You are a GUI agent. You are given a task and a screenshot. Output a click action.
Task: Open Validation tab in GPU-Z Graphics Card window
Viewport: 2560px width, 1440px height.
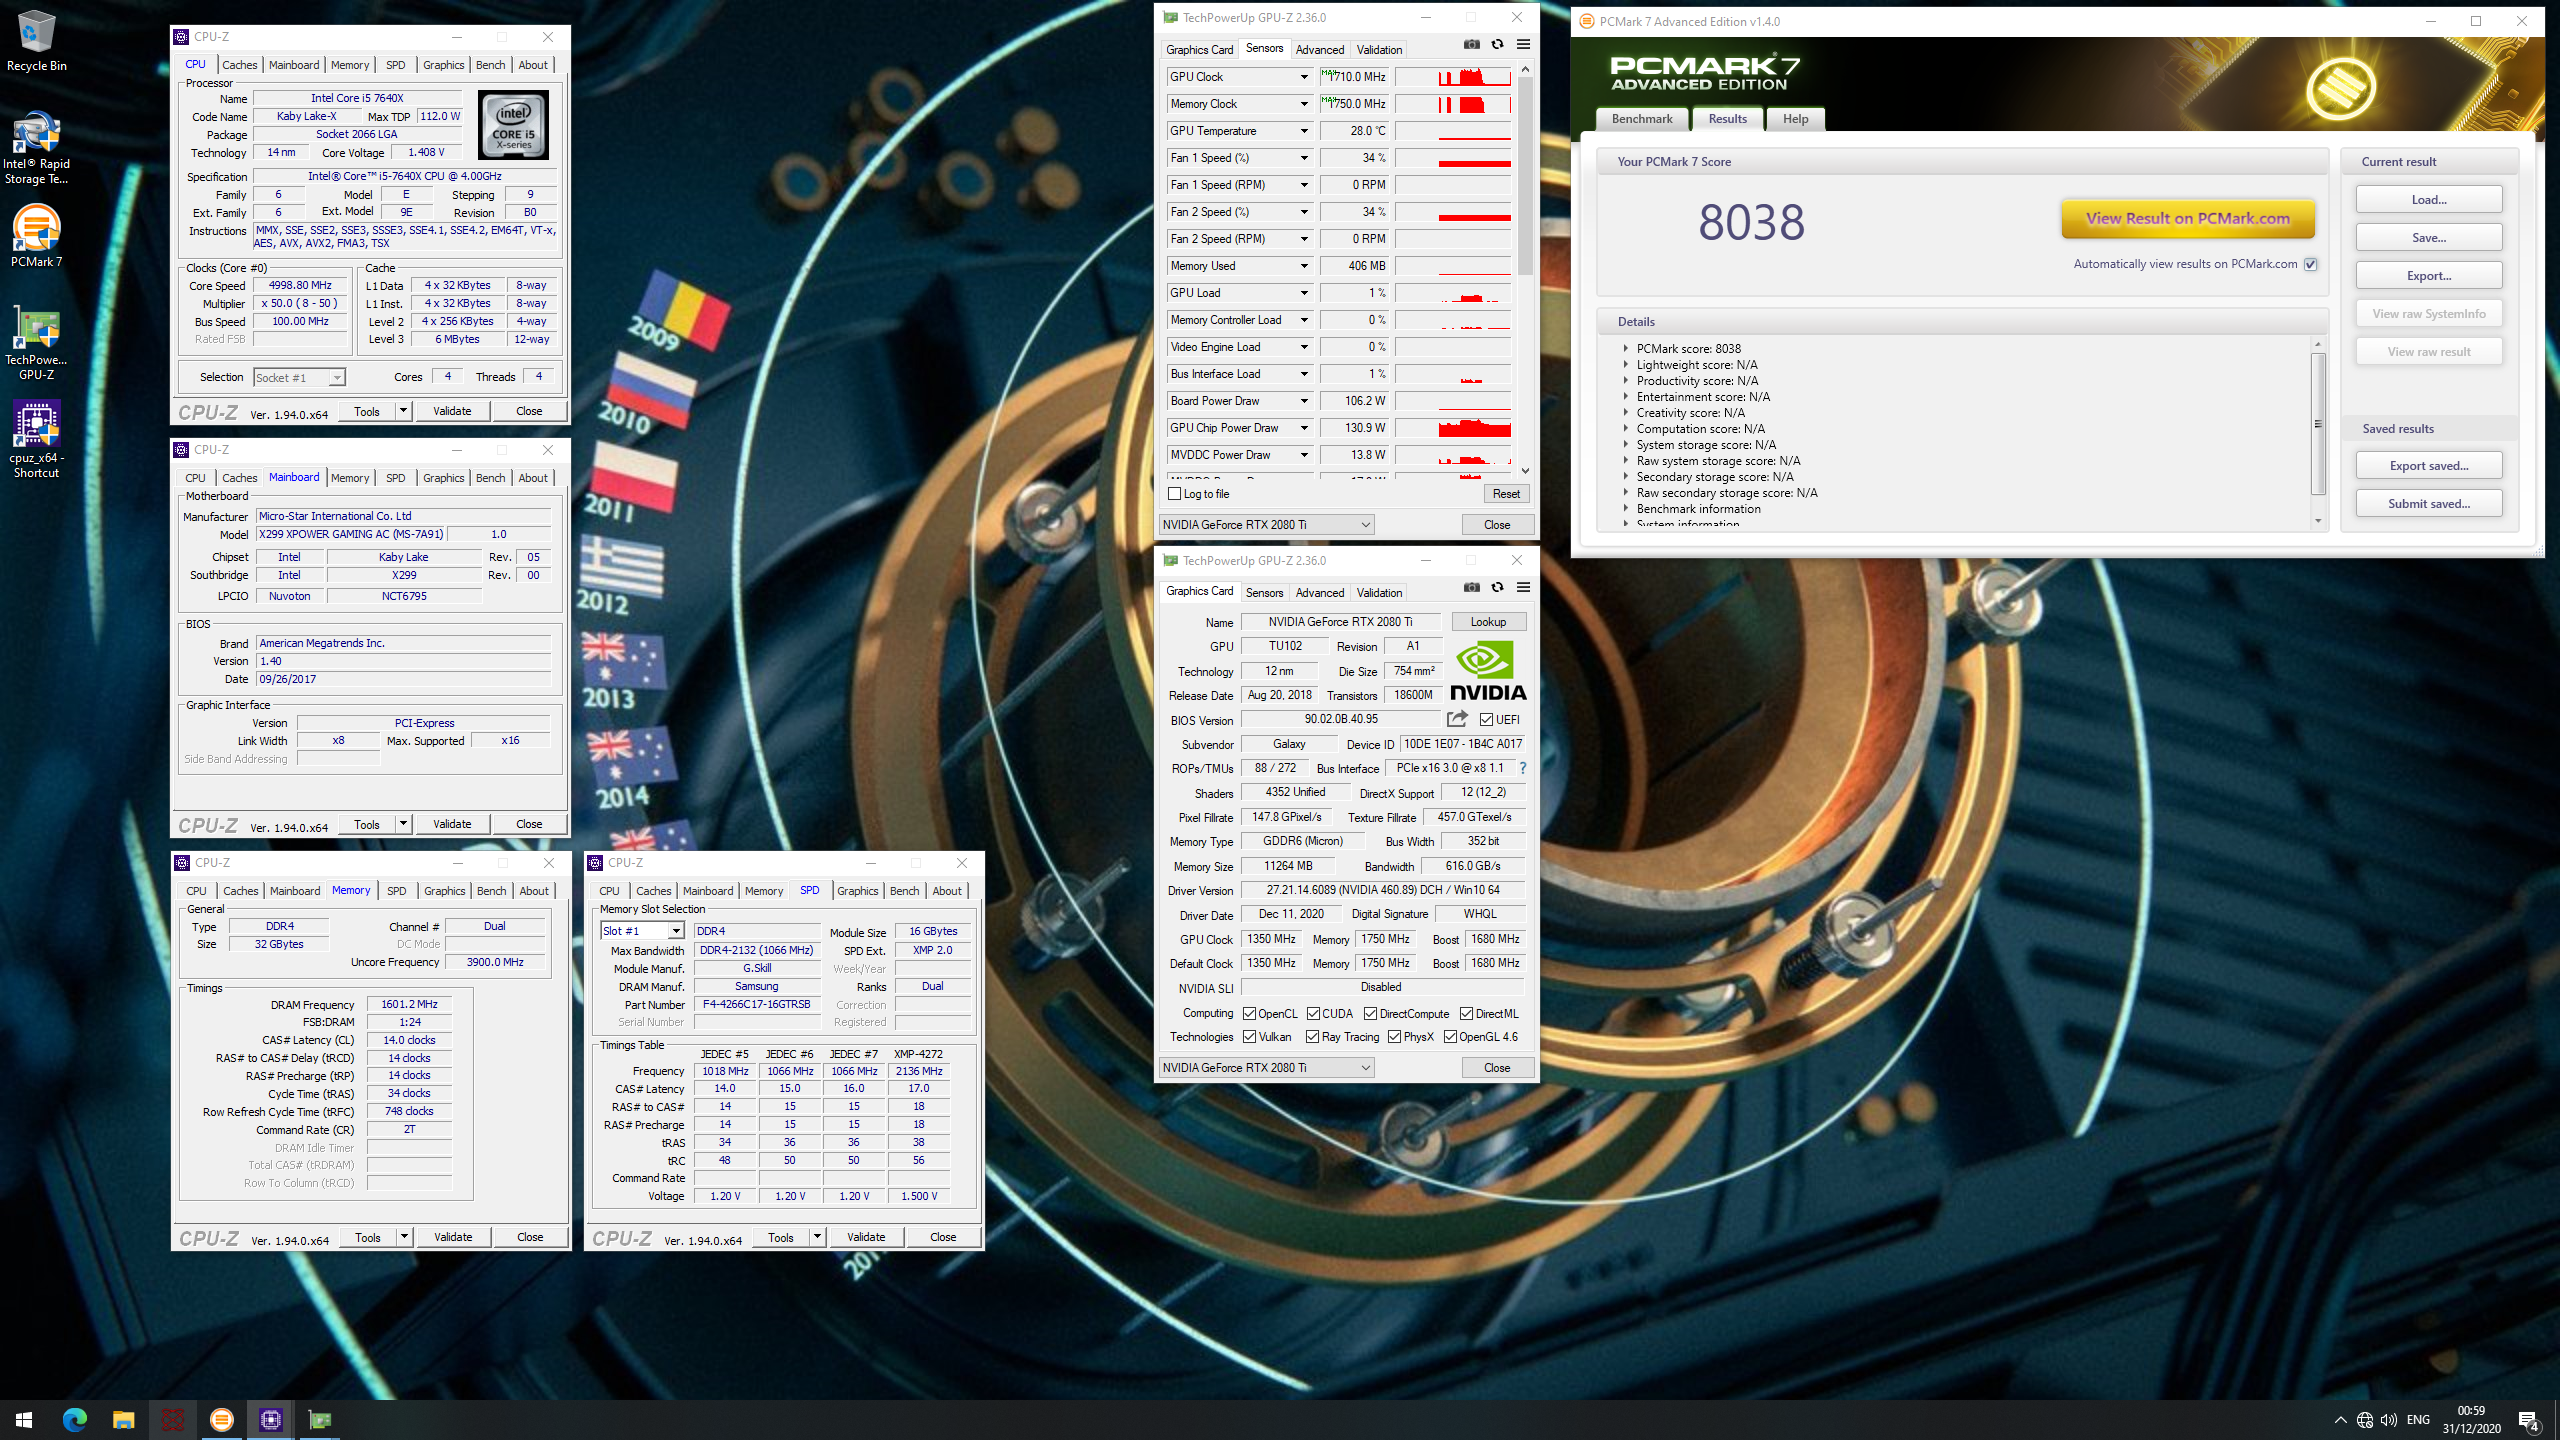point(1379,593)
